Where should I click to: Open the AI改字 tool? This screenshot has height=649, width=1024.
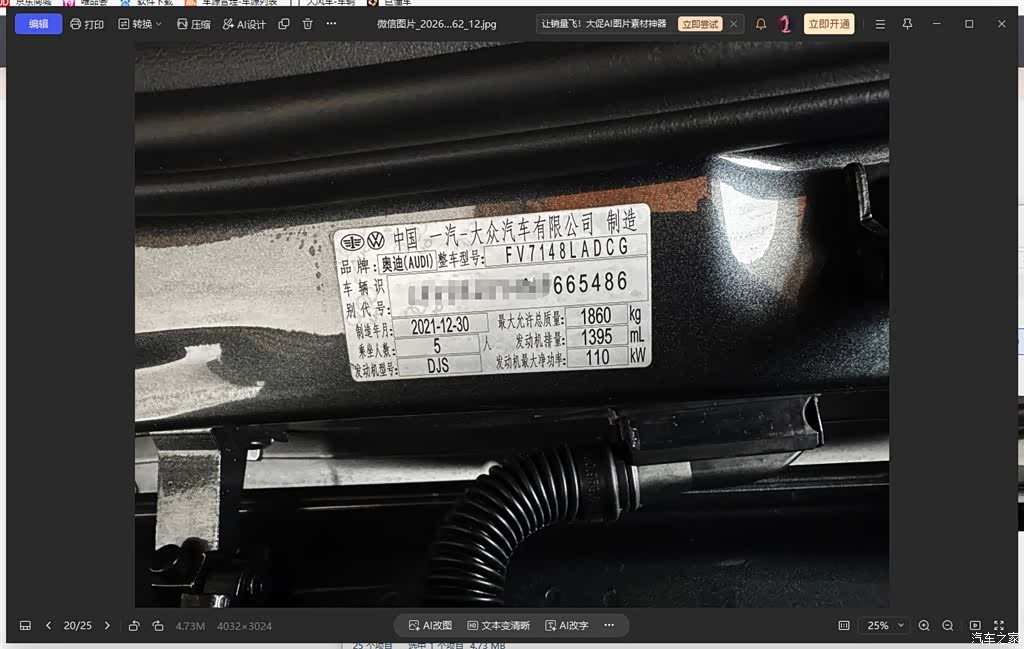tap(567, 625)
